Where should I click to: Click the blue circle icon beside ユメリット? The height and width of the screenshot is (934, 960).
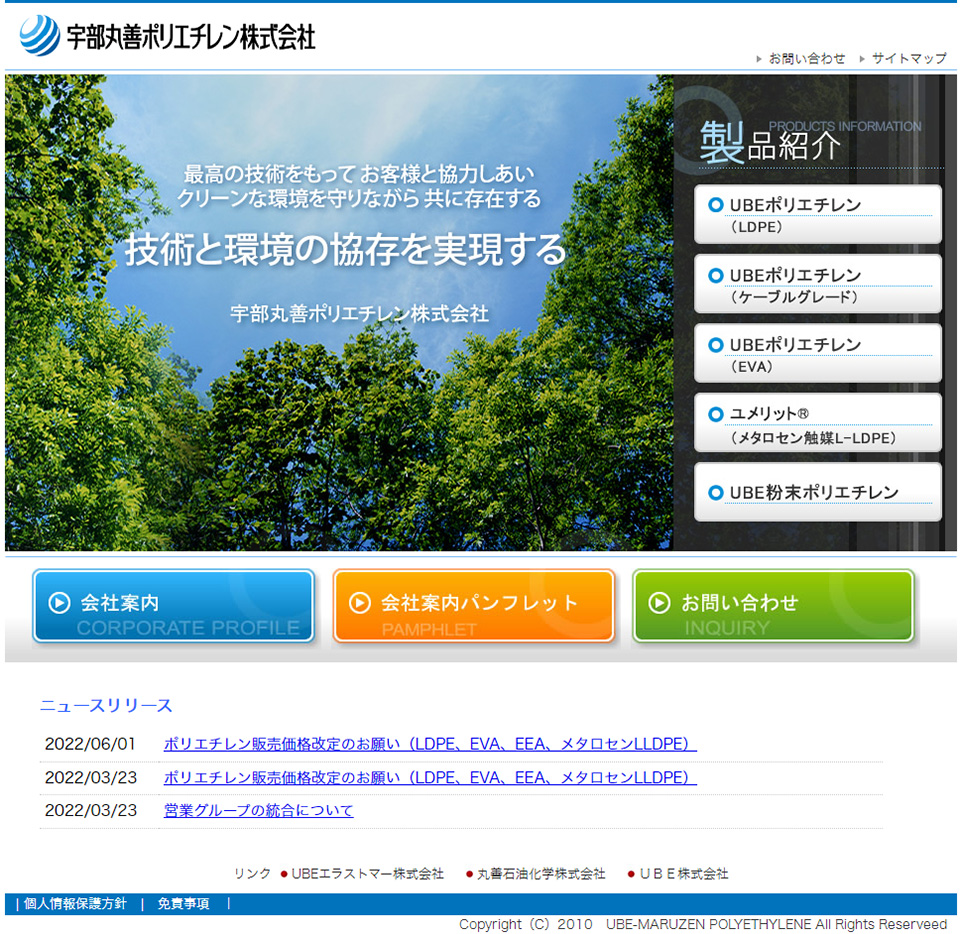715,414
